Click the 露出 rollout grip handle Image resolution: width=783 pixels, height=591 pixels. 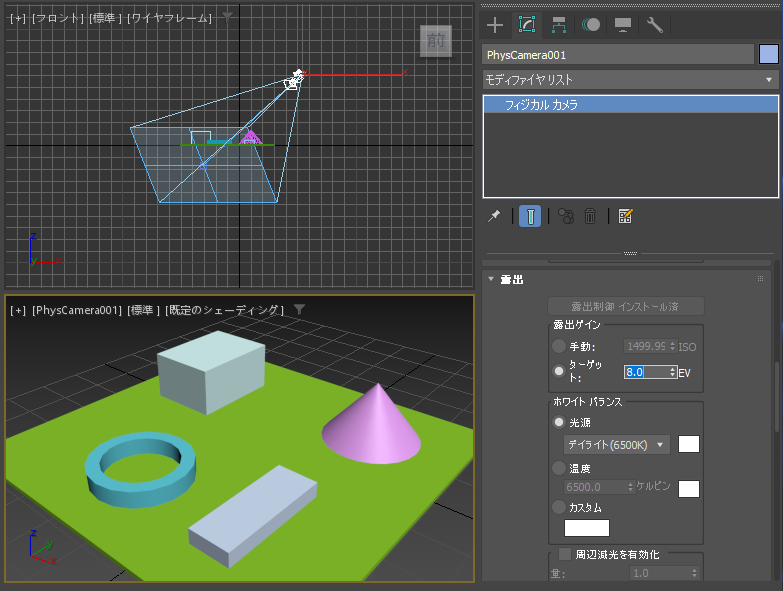[x=760, y=279]
